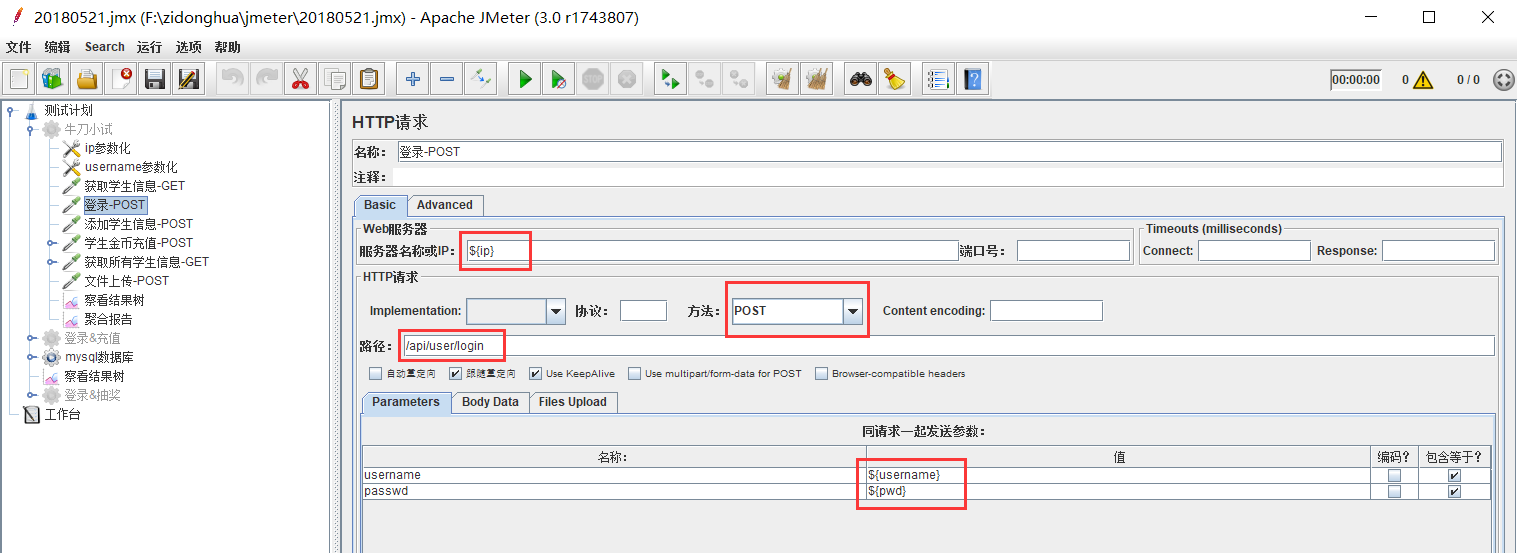
Task: Expand the 登录&抽奖 thread group
Action: 31,395
